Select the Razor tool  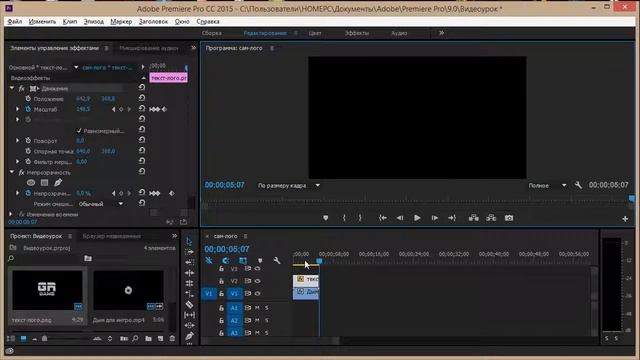[x=189, y=304]
